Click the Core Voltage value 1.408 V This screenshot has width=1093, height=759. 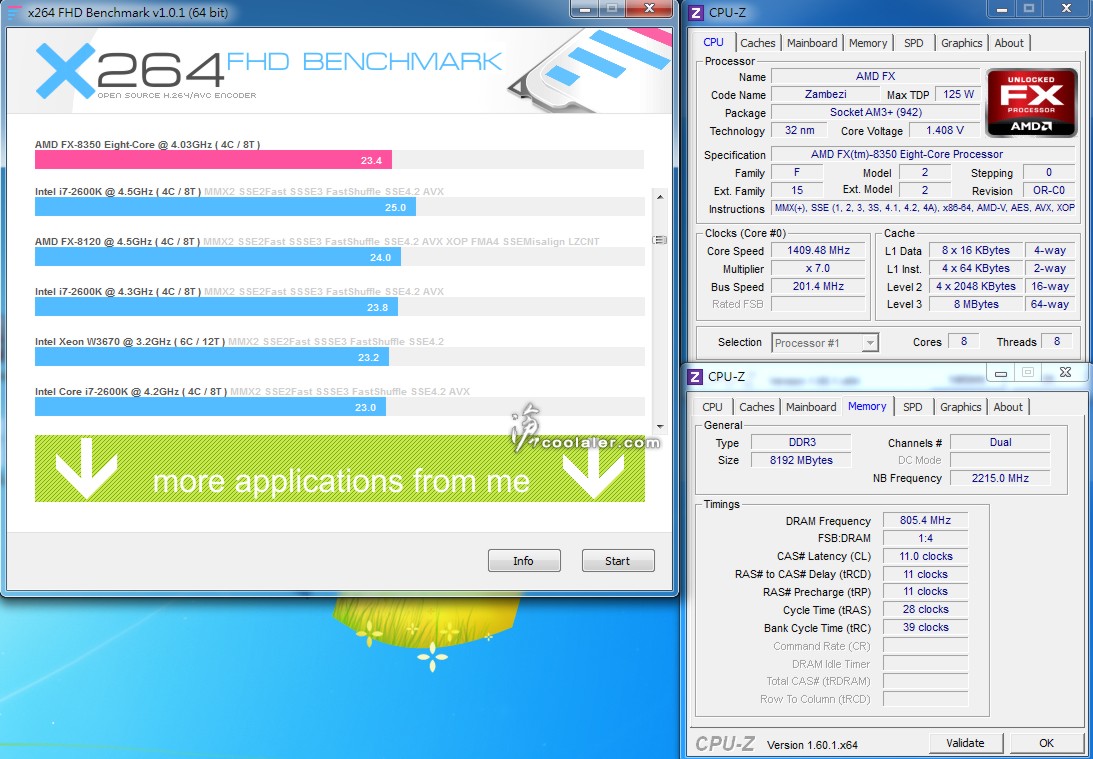(x=945, y=130)
